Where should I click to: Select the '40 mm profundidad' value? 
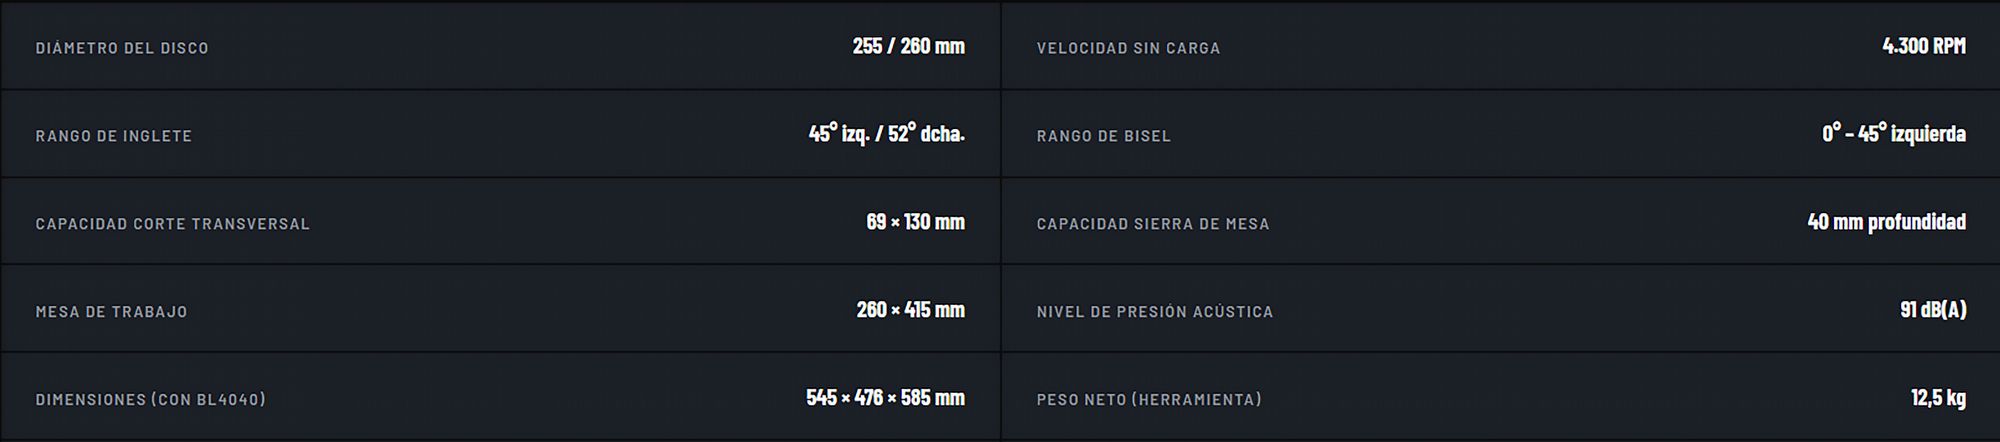(x=1886, y=222)
